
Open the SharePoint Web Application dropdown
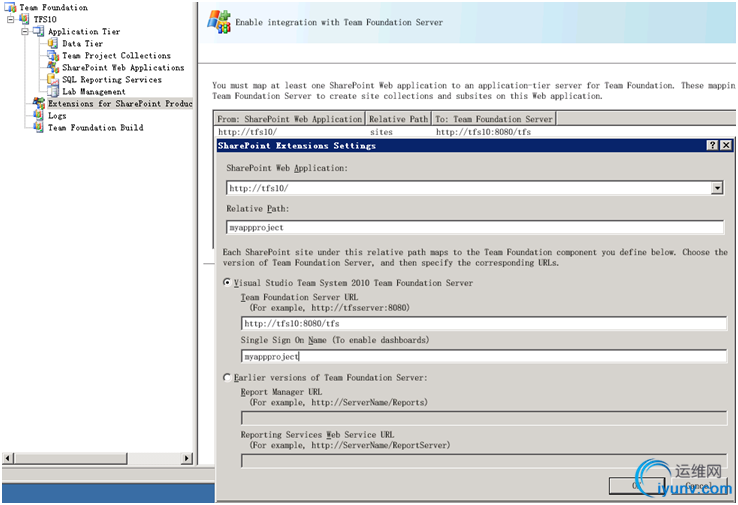pos(717,188)
